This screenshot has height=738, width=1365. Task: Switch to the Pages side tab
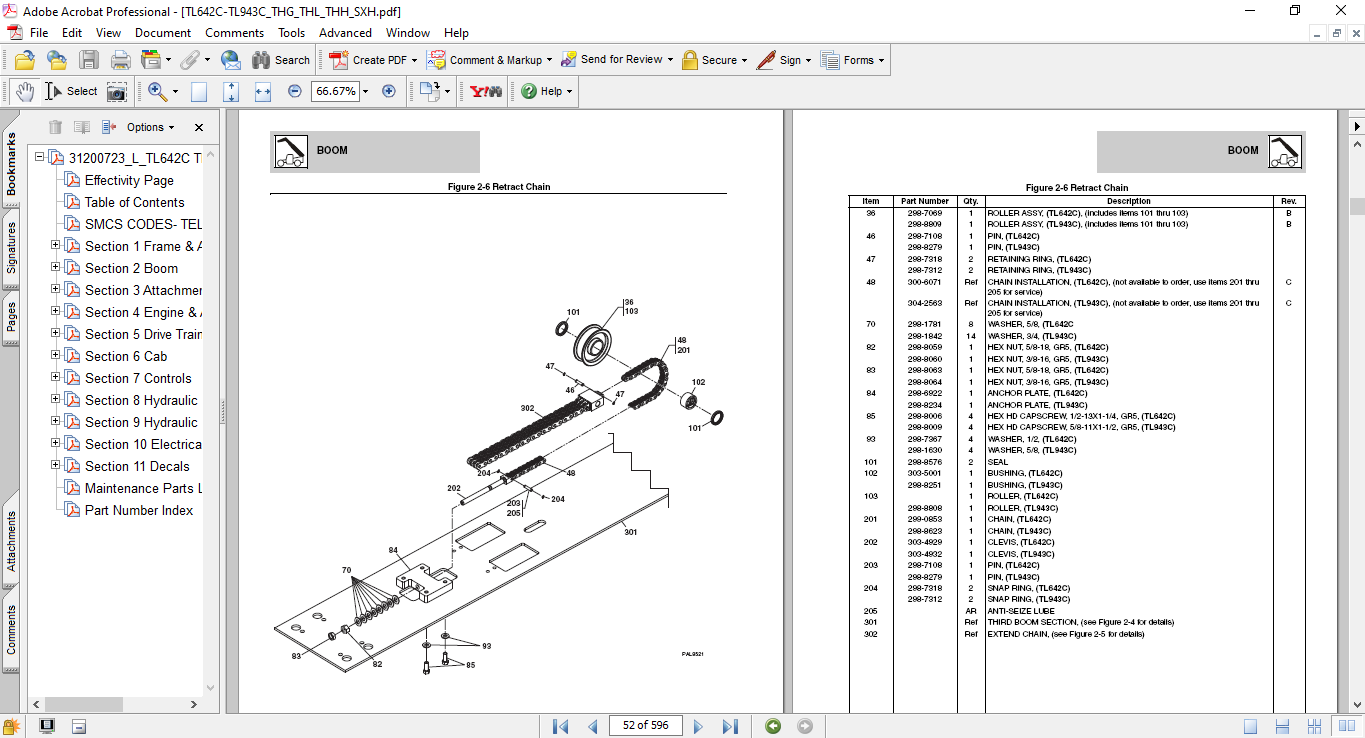pyautogui.click(x=11, y=317)
